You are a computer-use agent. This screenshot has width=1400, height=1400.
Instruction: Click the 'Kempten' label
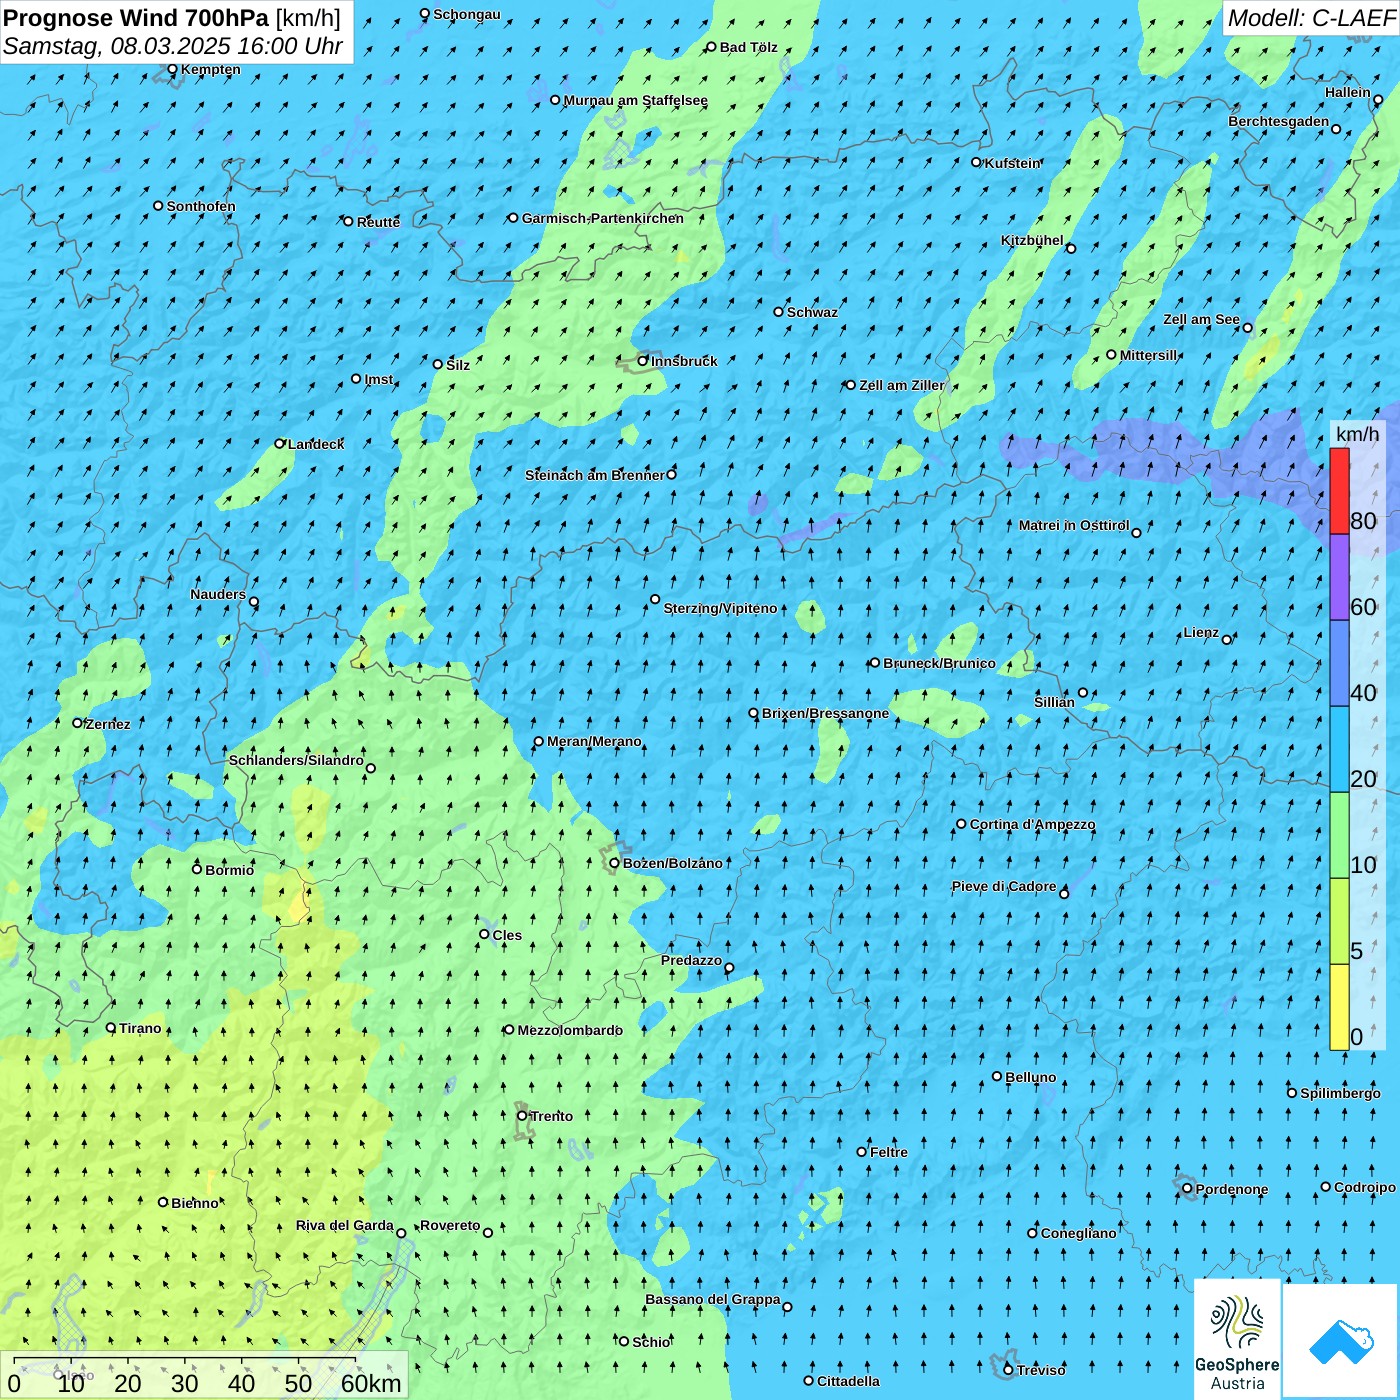tap(211, 69)
